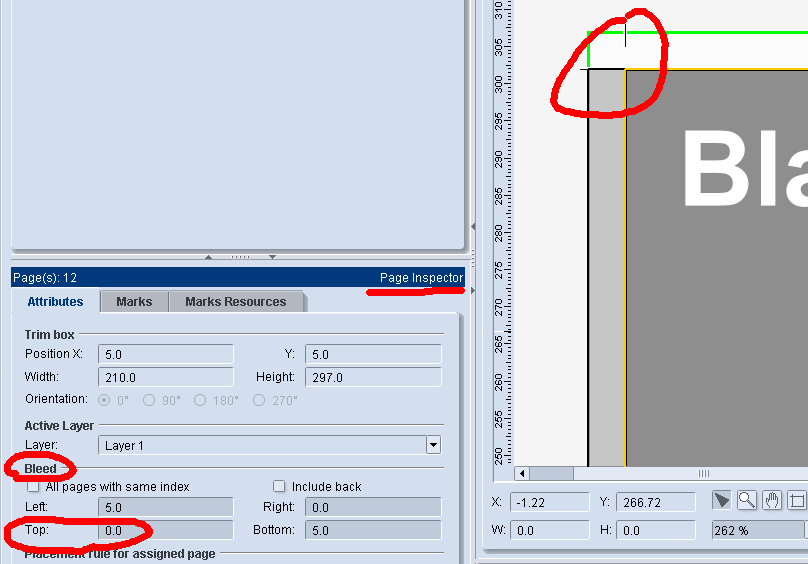Open the Layer dropdown arrow

pyautogui.click(x=433, y=445)
